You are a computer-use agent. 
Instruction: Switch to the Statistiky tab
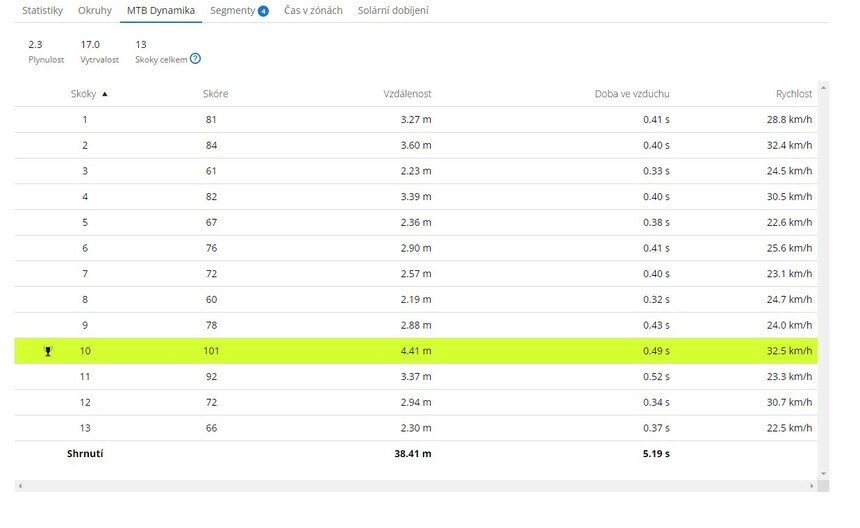tap(43, 11)
